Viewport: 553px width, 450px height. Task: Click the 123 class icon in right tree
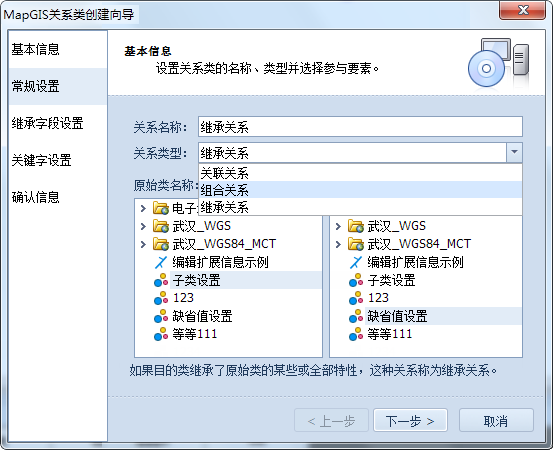coord(356,298)
